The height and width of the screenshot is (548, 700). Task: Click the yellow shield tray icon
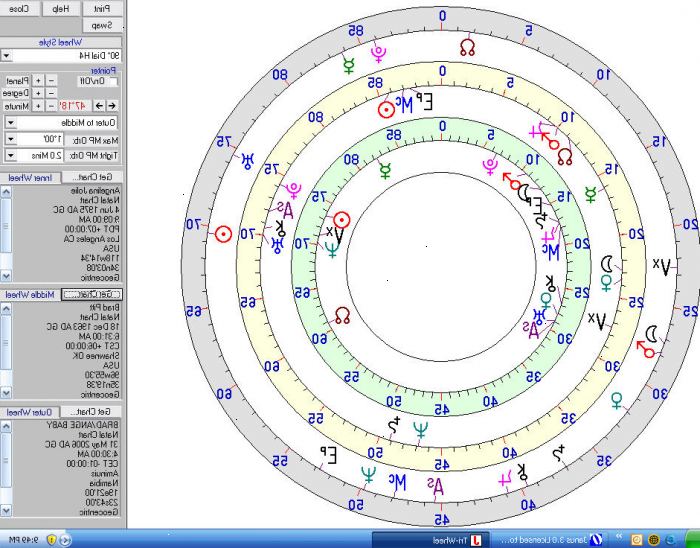click(x=51, y=540)
